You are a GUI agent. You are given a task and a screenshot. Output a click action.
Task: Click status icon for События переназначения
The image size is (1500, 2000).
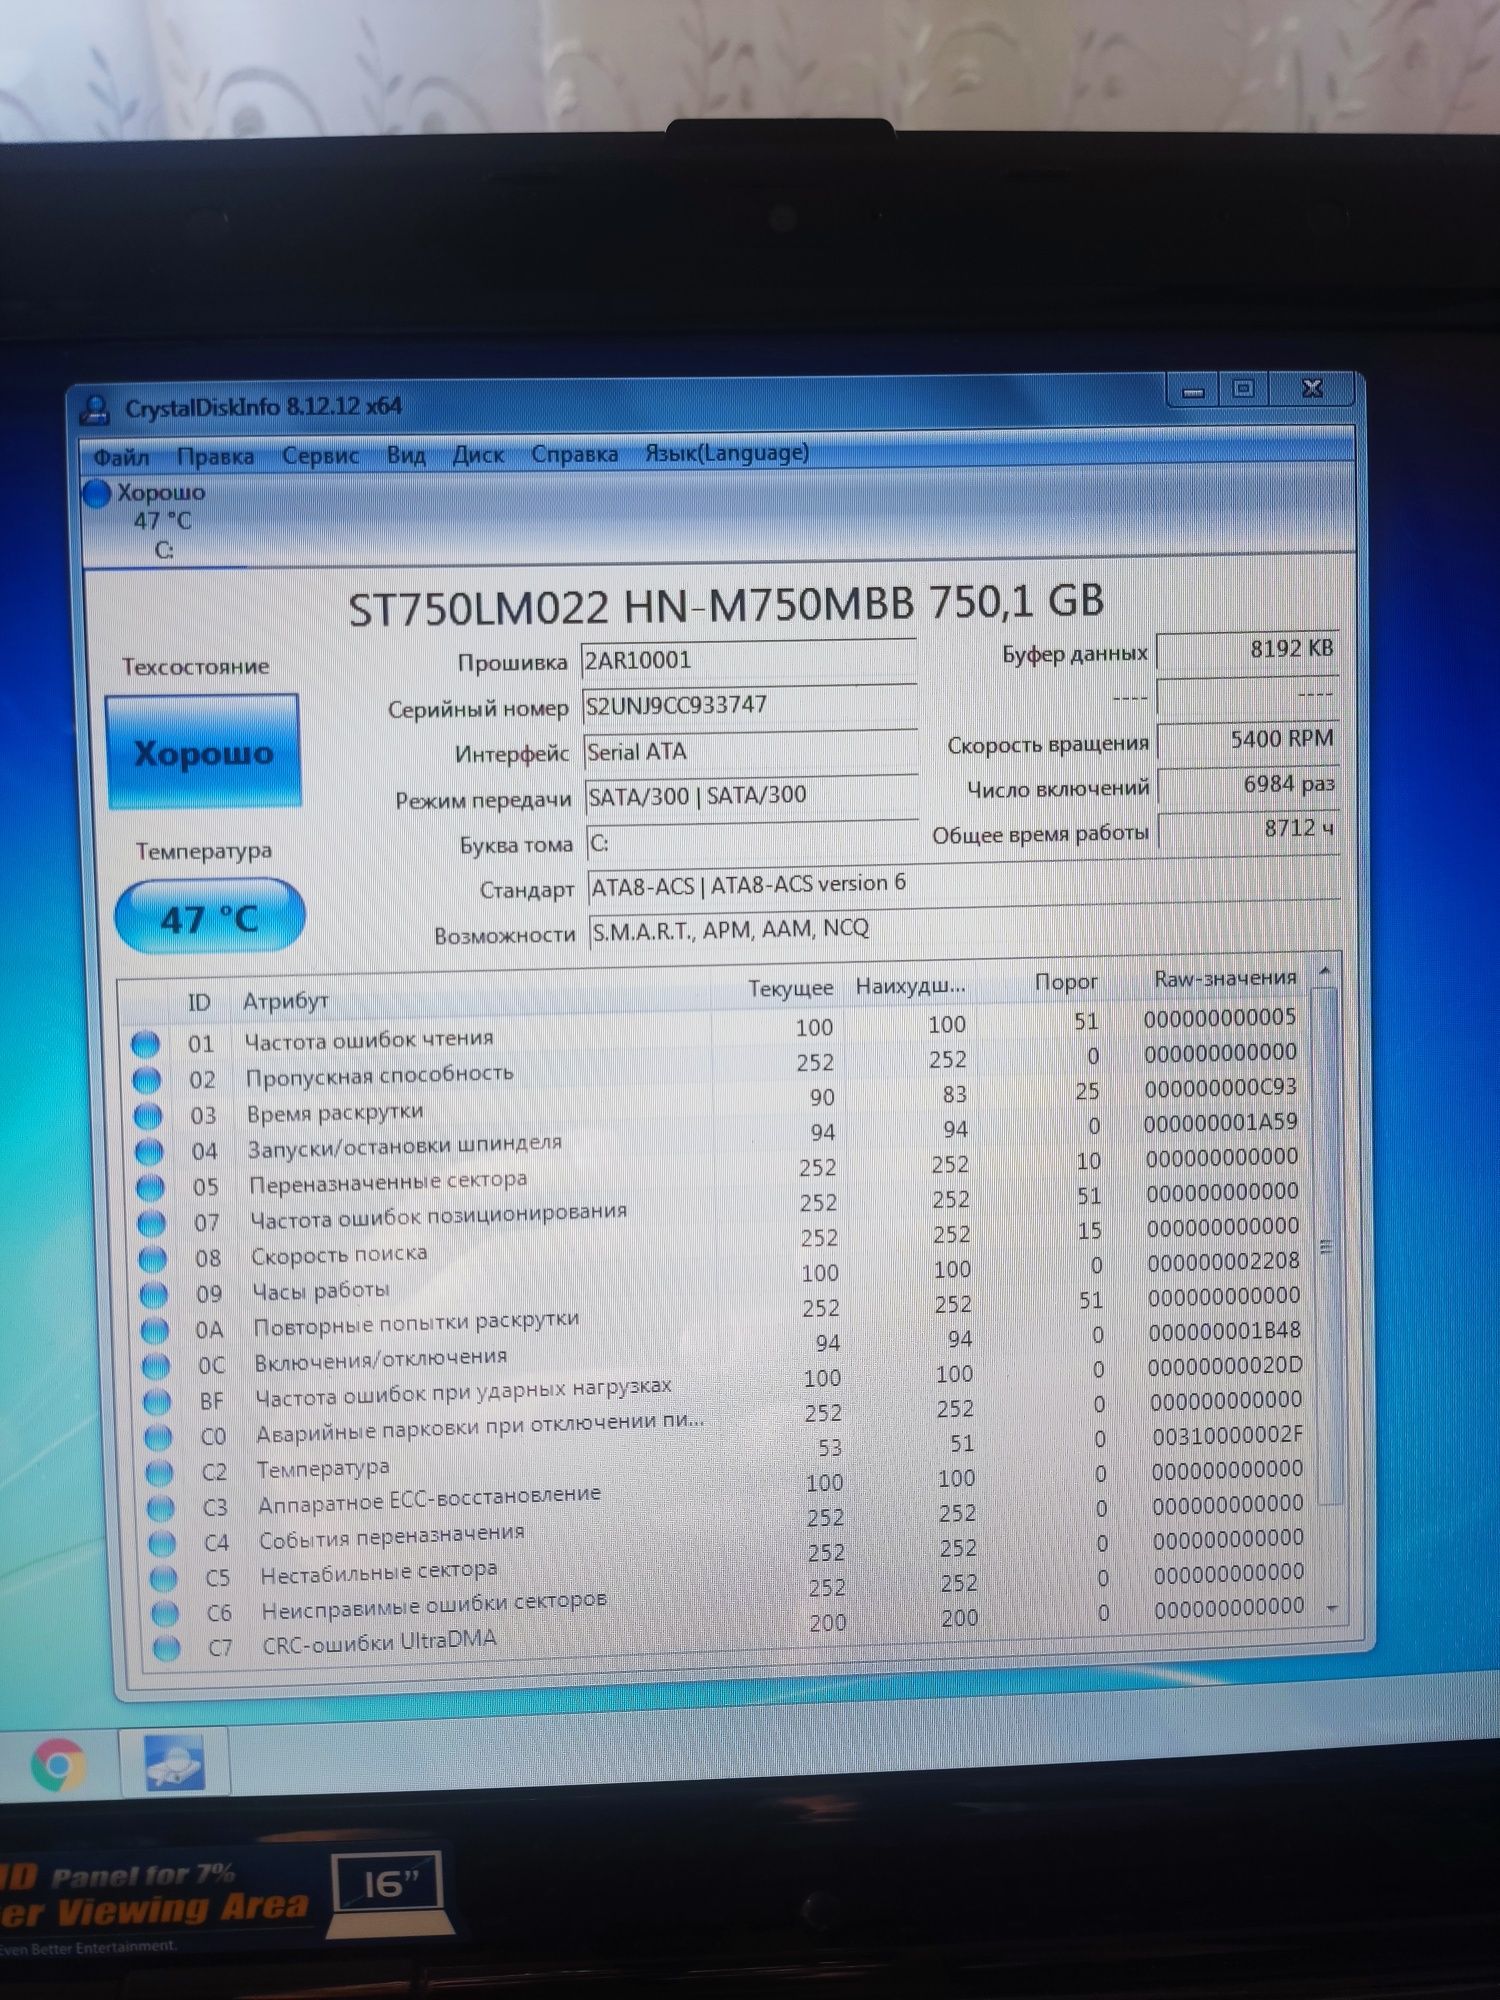[x=161, y=1544]
